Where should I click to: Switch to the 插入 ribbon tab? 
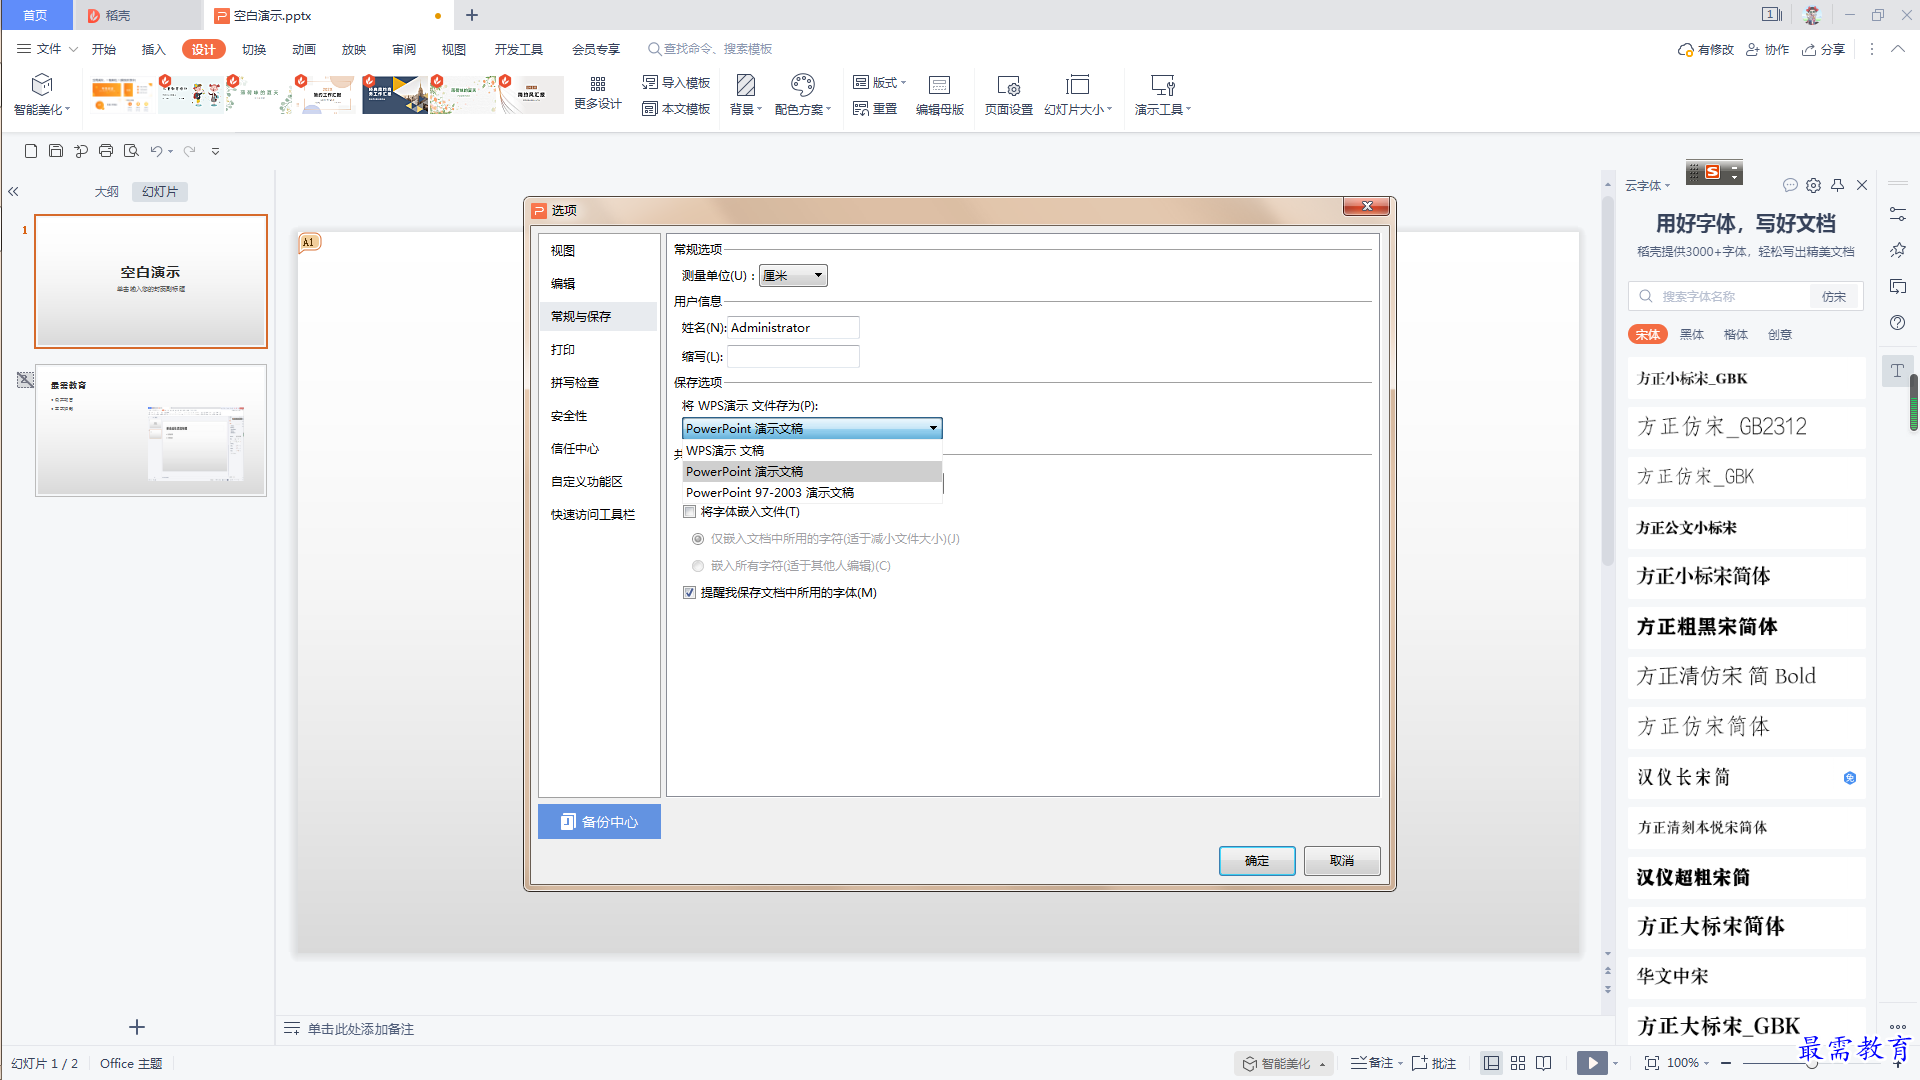[x=153, y=49]
